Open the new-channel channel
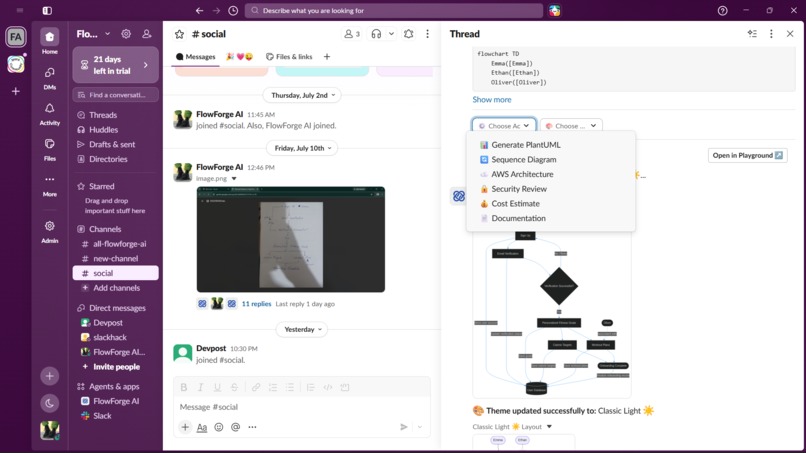806x453 pixels. coord(116,259)
